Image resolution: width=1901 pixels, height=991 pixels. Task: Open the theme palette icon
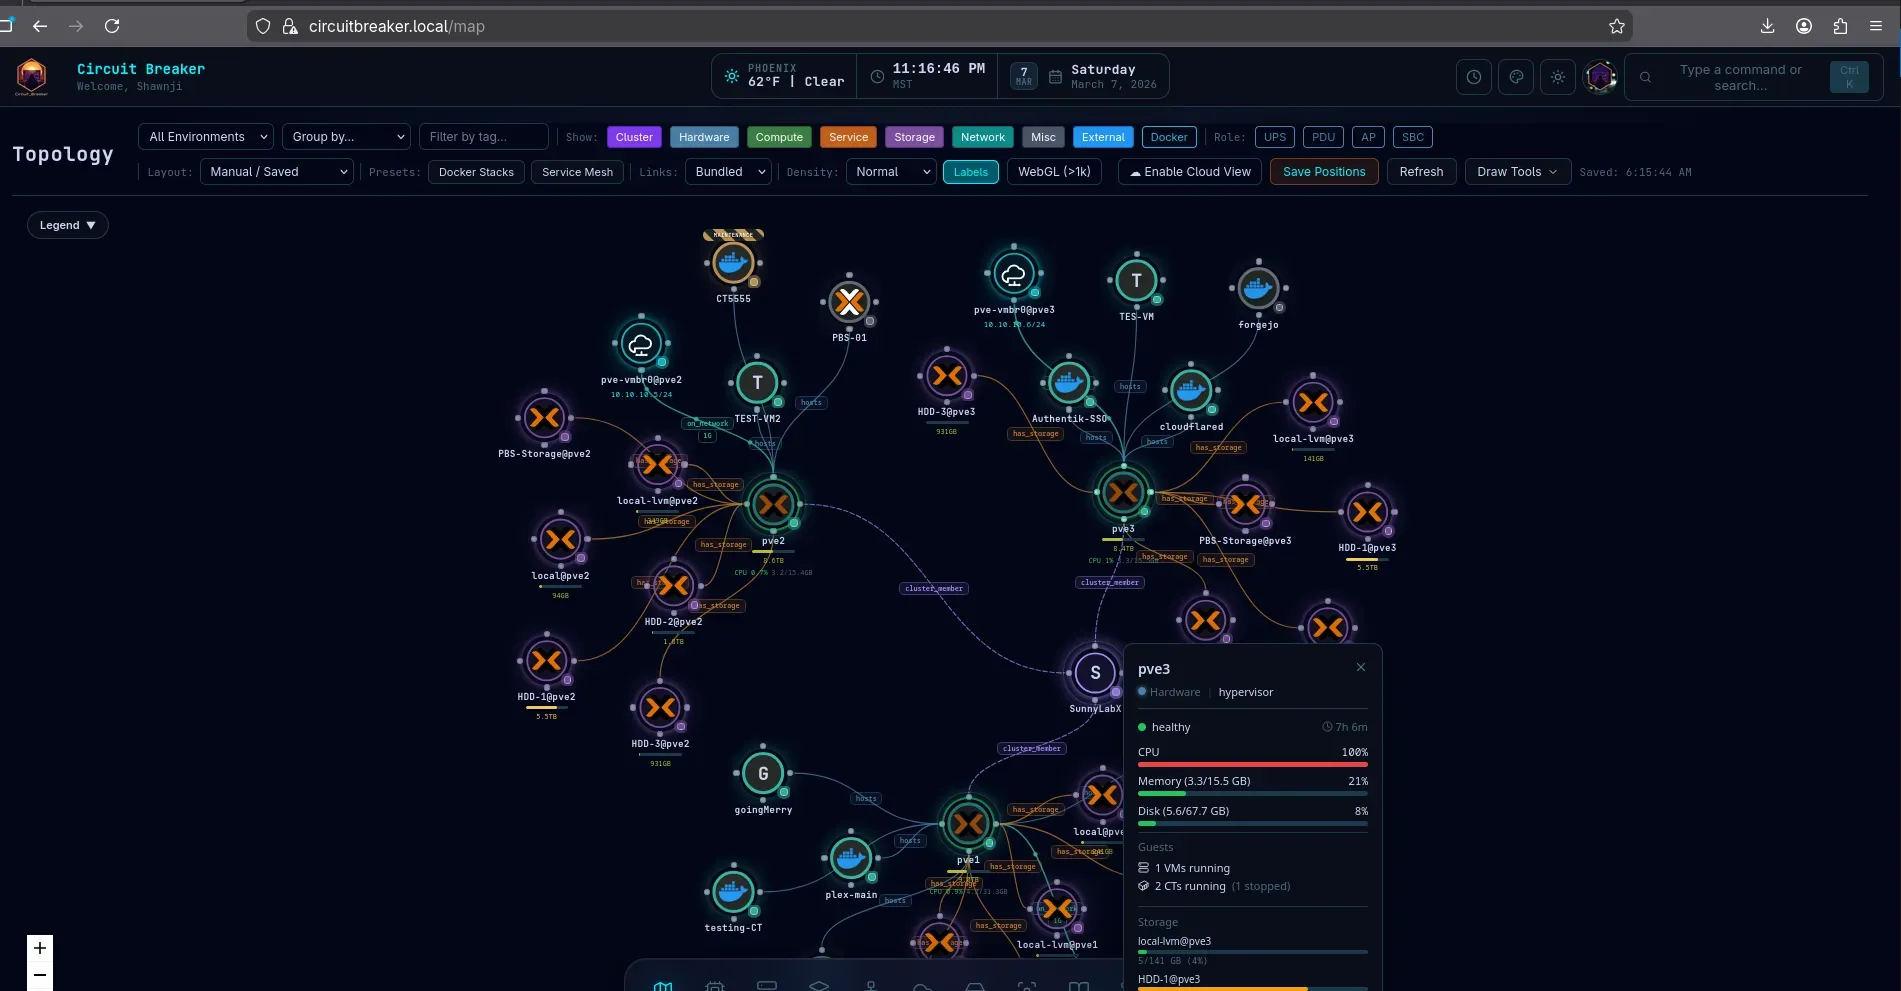pos(1516,77)
